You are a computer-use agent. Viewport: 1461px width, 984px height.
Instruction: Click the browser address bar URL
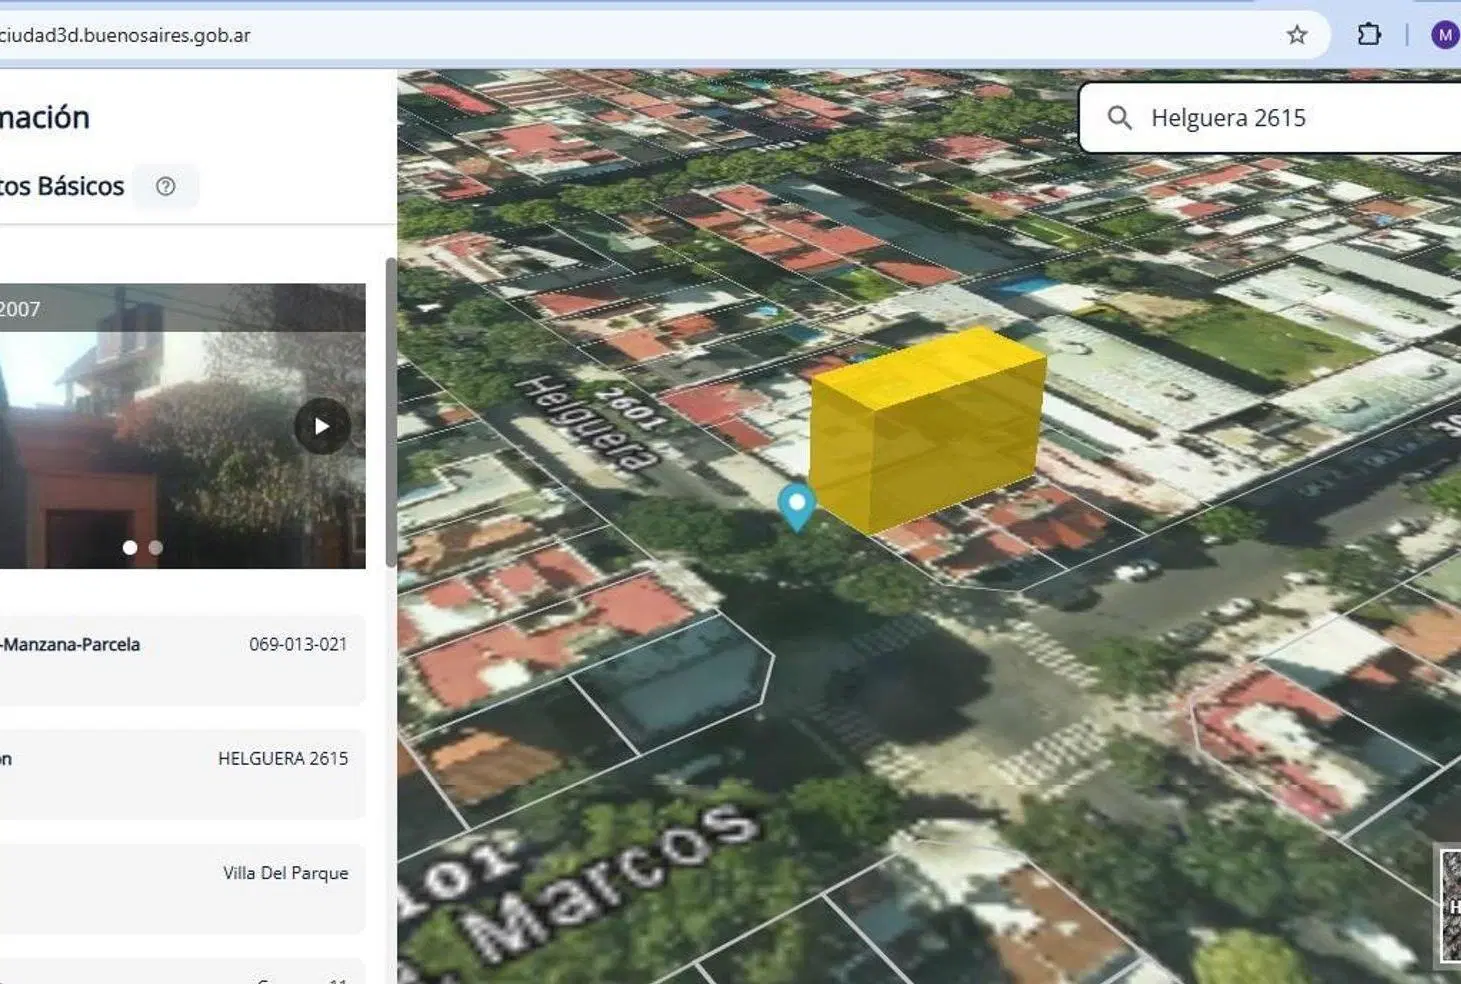(x=125, y=35)
